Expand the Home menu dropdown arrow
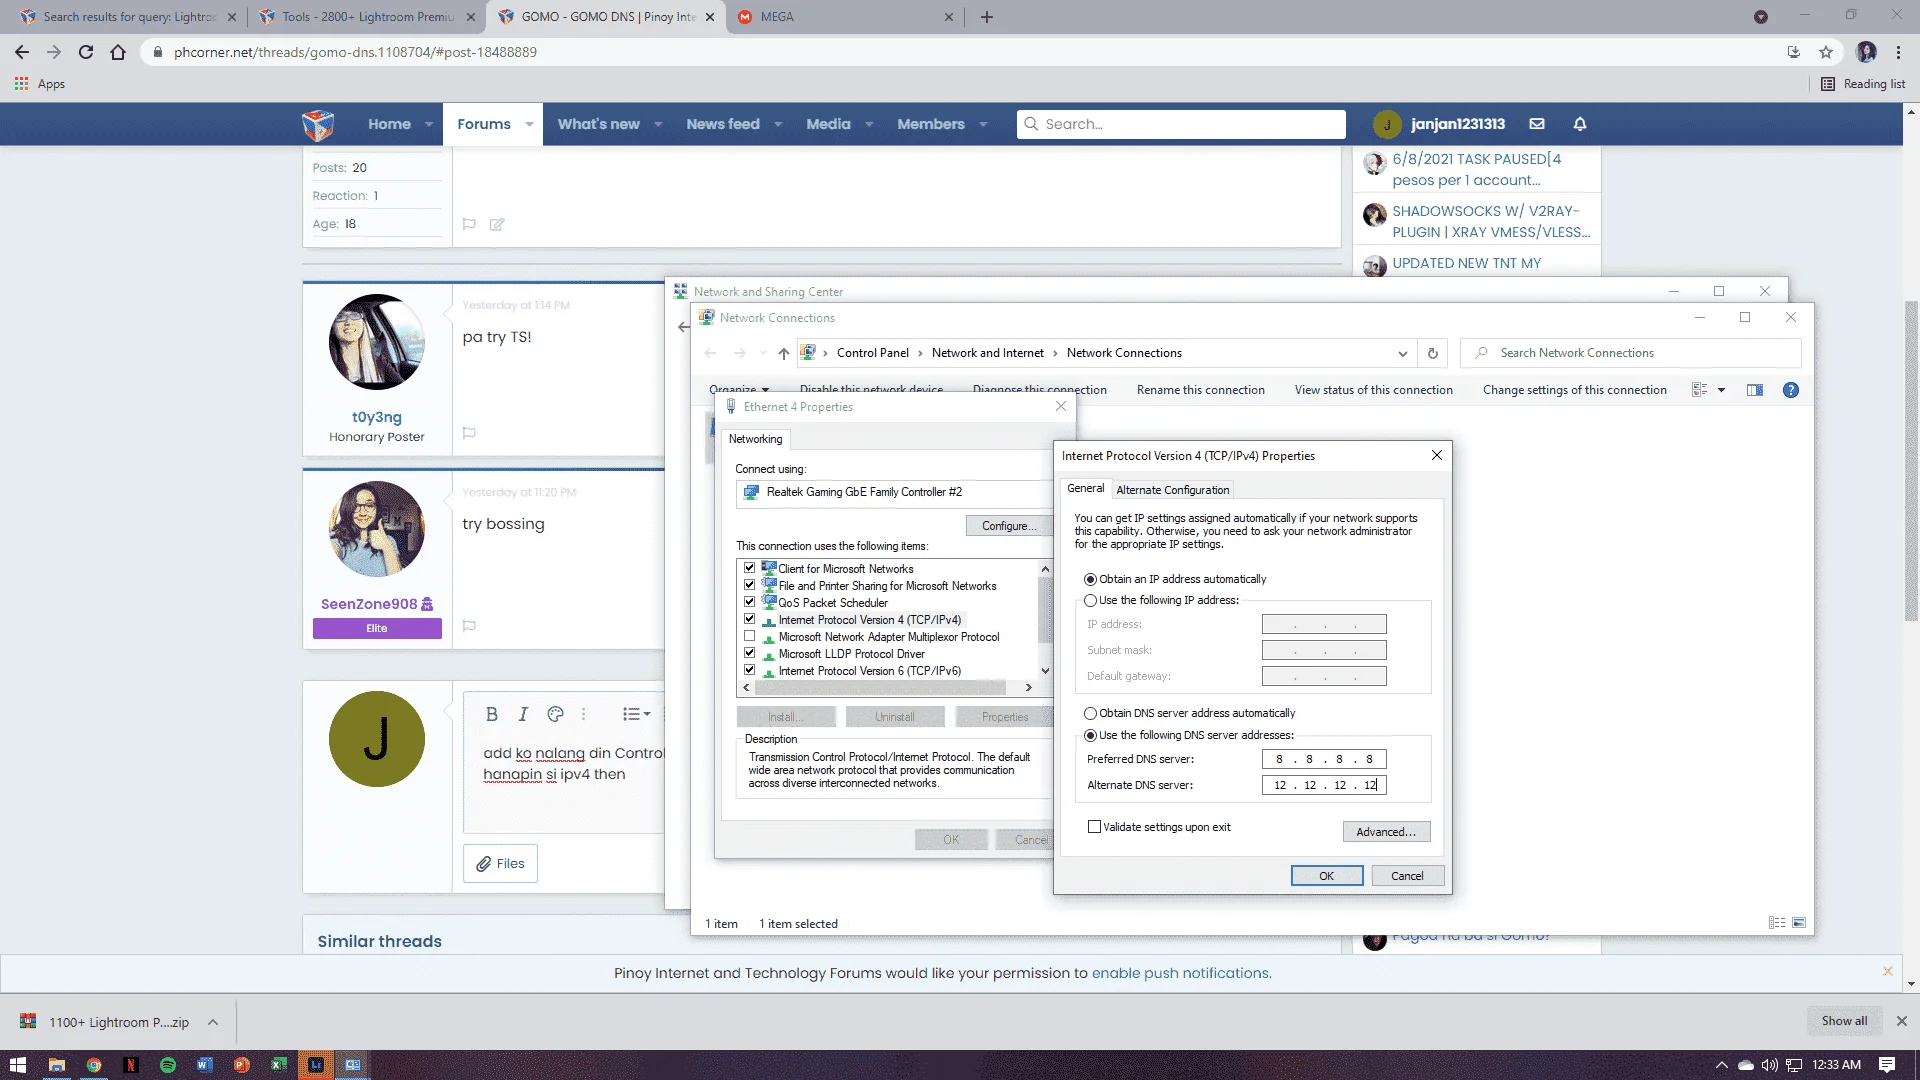 (x=429, y=124)
